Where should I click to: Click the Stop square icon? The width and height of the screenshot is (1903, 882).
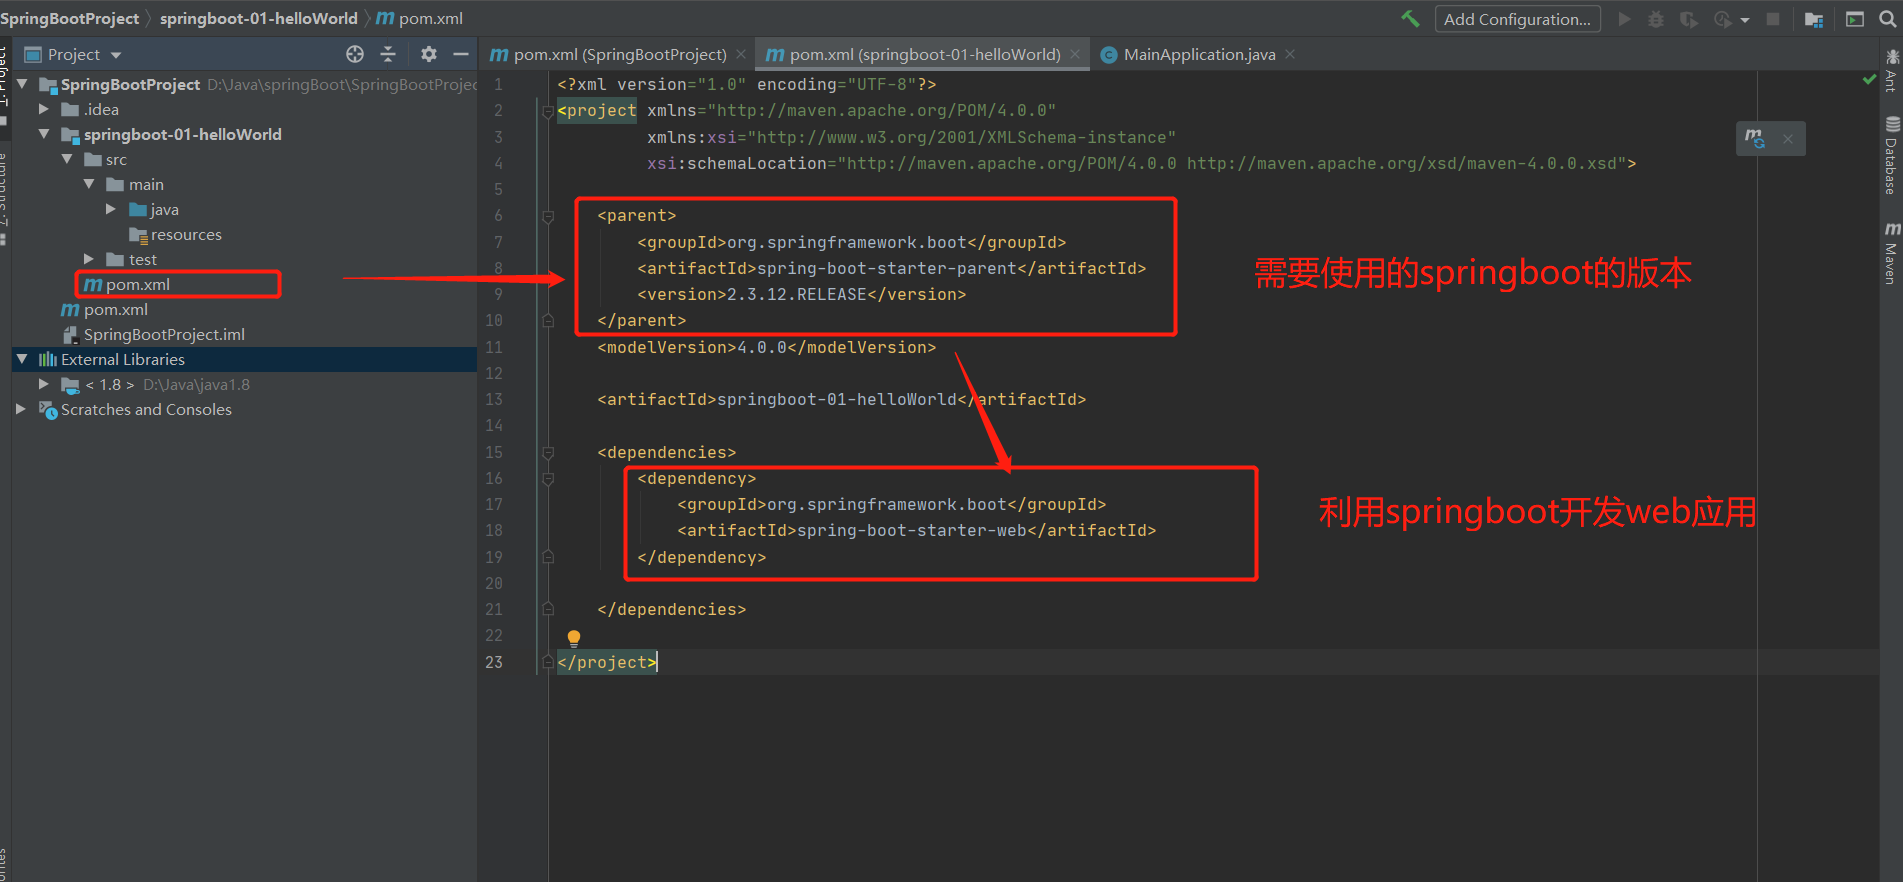pyautogui.click(x=1773, y=19)
